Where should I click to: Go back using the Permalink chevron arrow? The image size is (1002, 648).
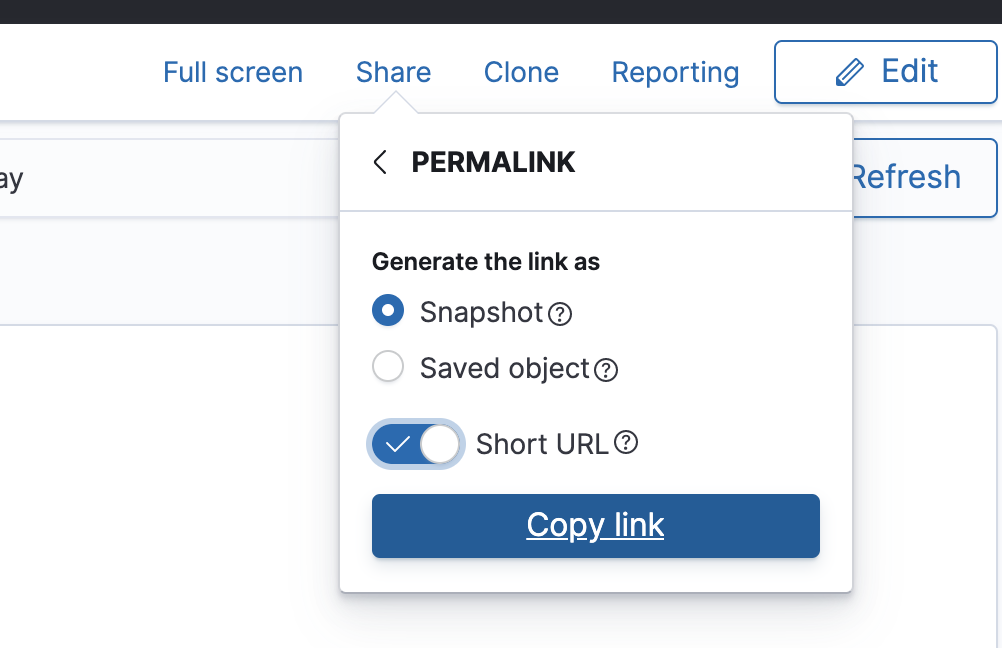click(x=380, y=162)
